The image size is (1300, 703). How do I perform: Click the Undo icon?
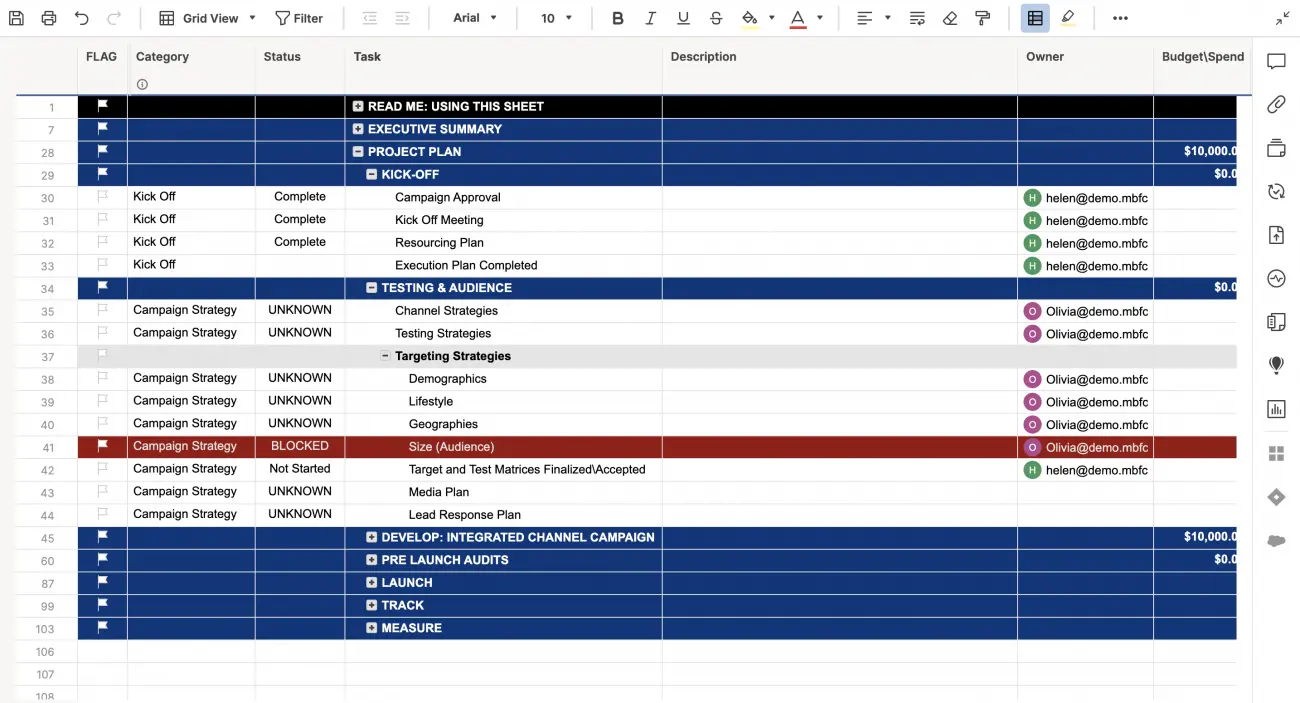pos(79,17)
